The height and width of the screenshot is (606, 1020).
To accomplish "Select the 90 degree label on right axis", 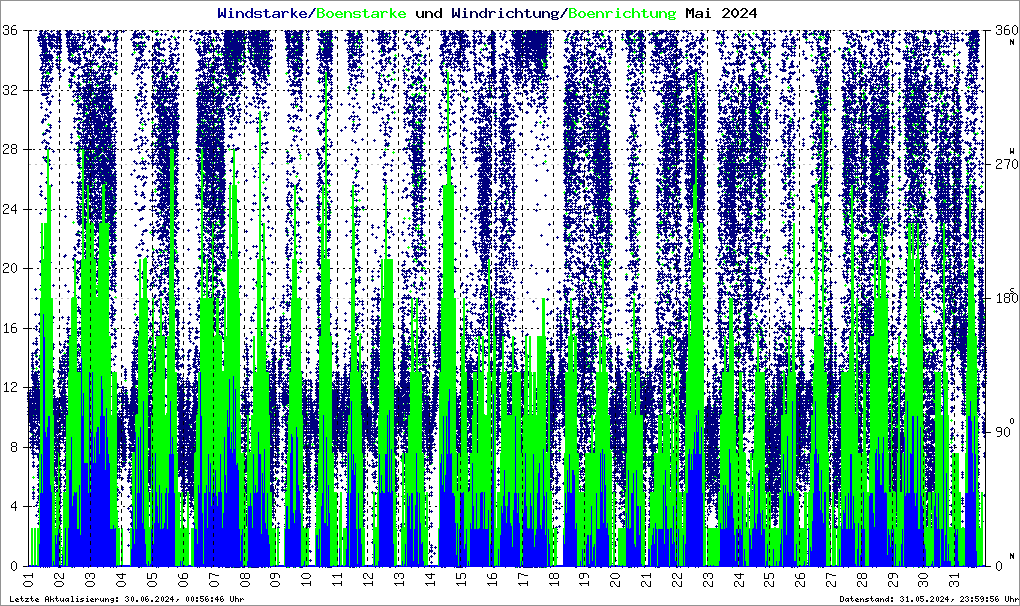I will point(1002,432).
